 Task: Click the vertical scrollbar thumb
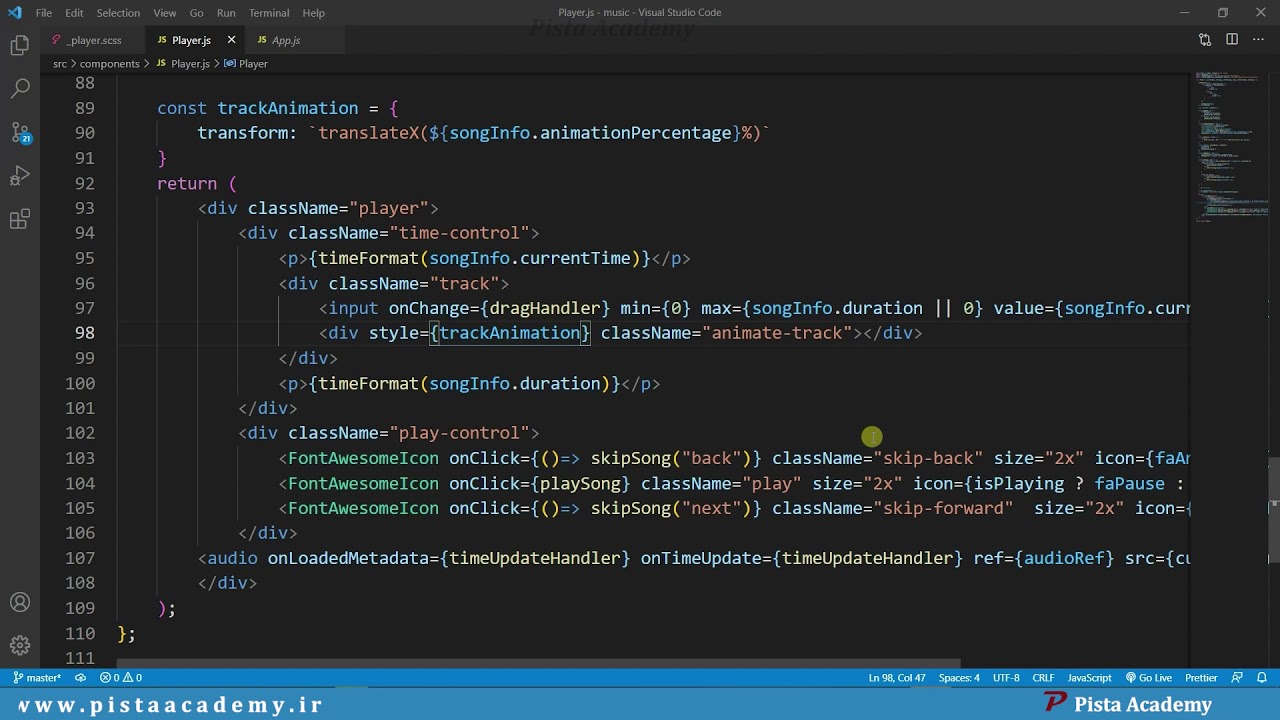(x=1274, y=511)
